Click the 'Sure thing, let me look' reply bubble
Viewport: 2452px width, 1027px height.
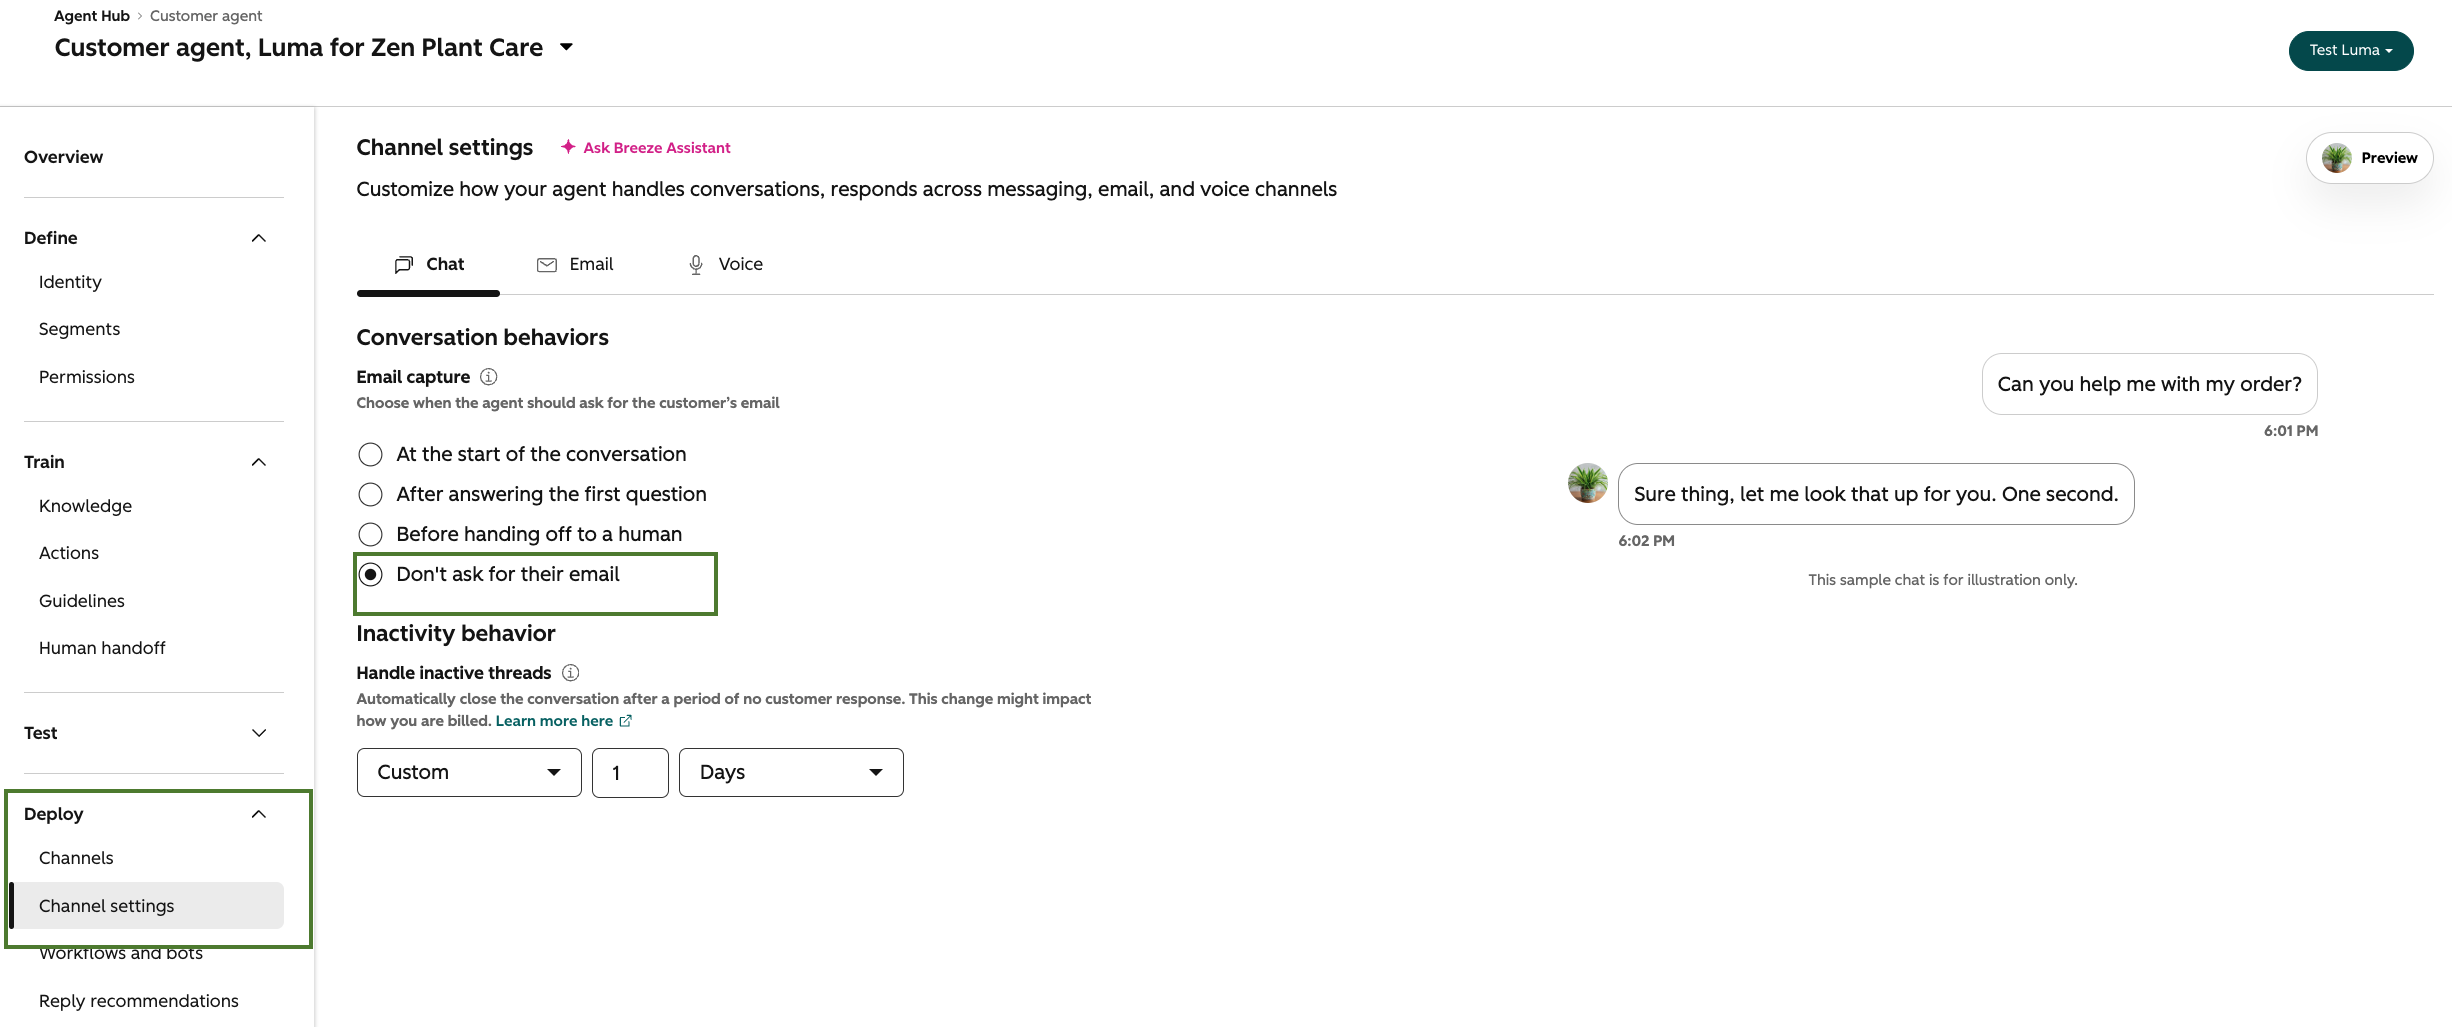(x=1876, y=494)
